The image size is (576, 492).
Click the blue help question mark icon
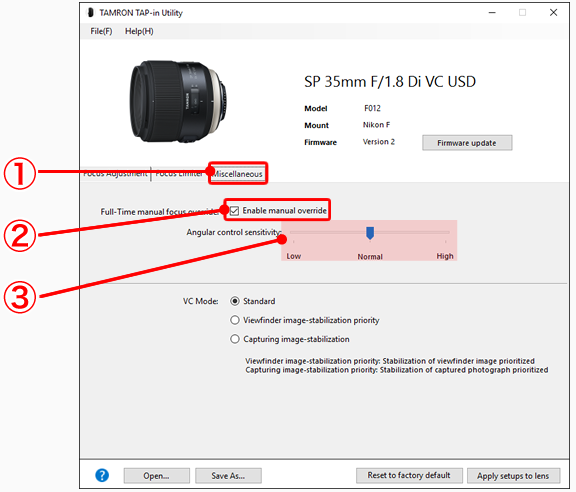[102, 475]
